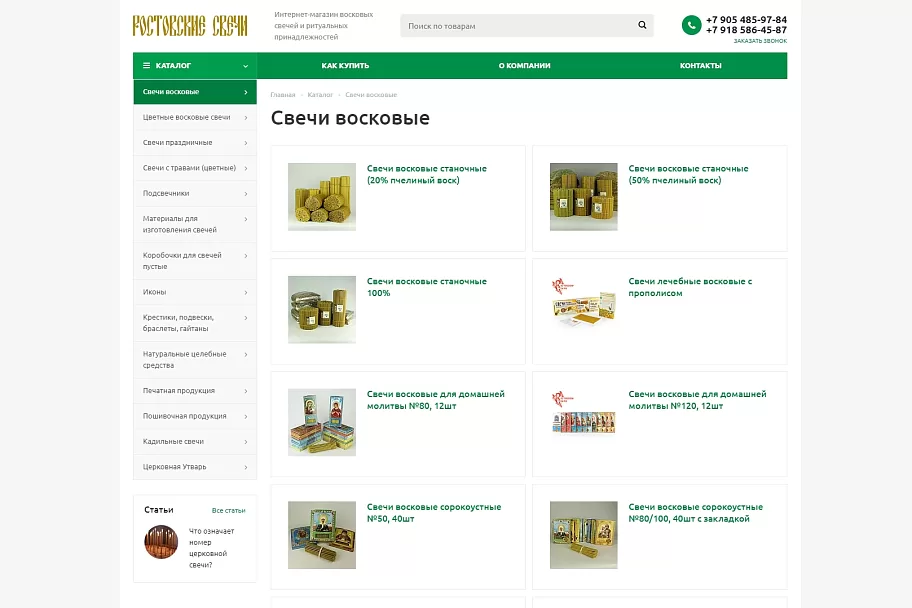
Task: Click the search magnifier icon
Action: click(x=642, y=25)
